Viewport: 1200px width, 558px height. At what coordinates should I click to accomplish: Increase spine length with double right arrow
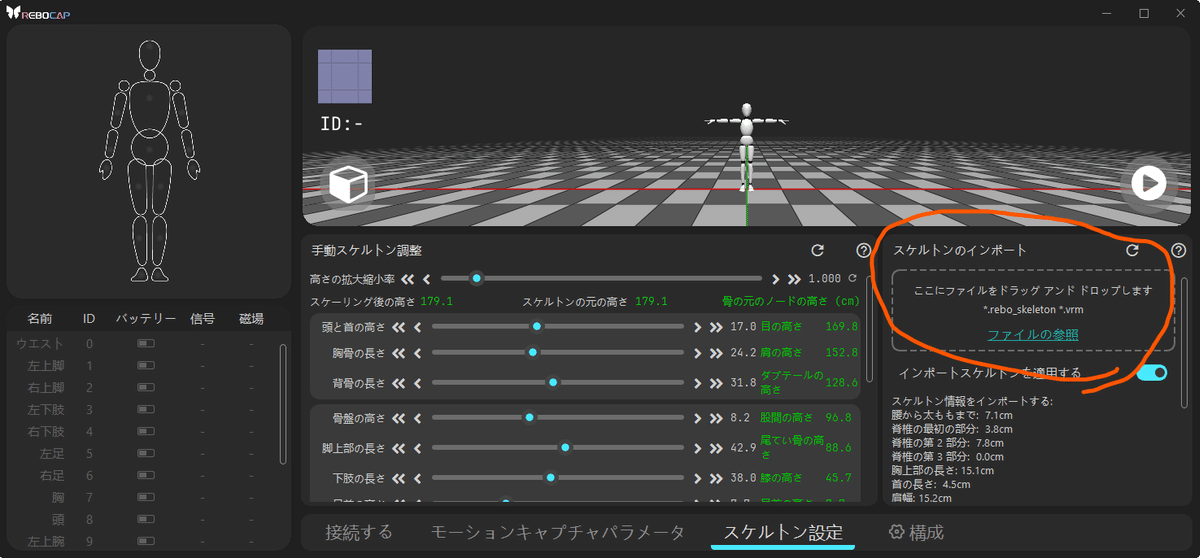(715, 382)
